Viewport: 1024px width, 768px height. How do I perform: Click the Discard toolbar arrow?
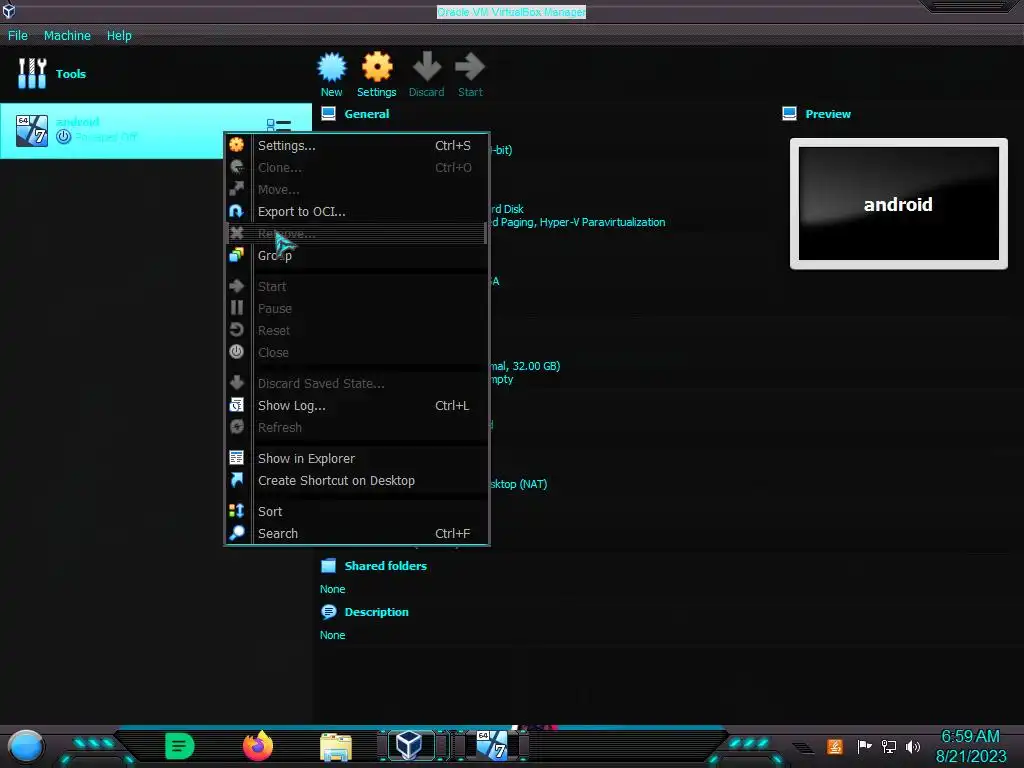426,74
